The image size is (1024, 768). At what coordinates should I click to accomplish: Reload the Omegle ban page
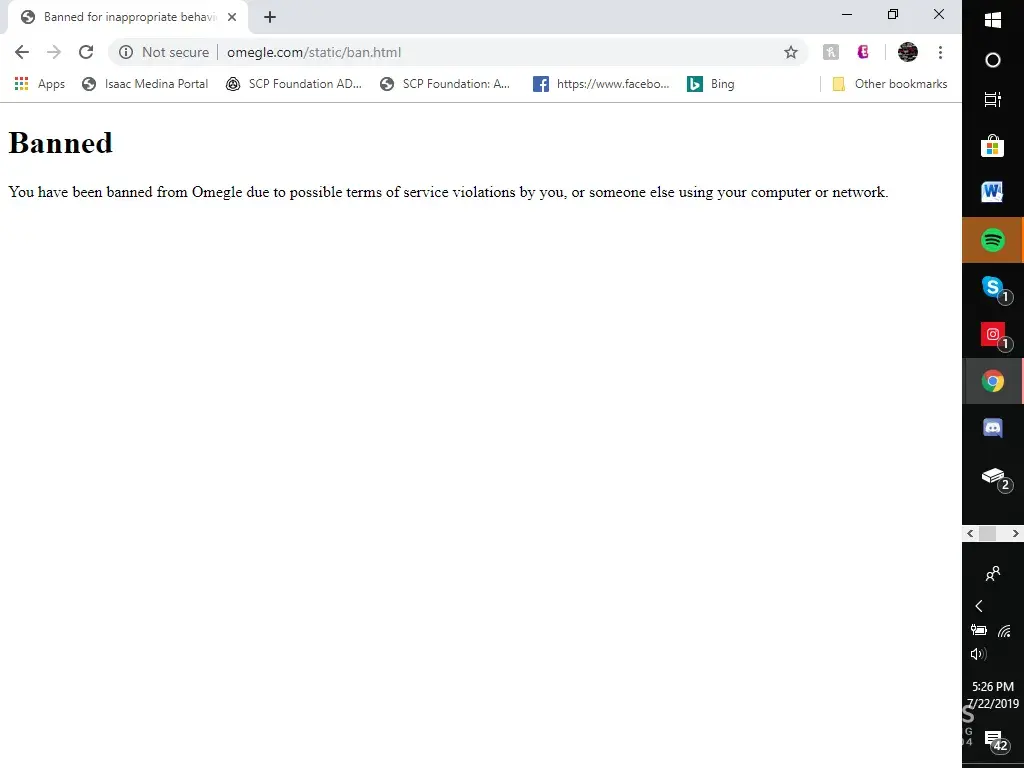click(x=86, y=52)
